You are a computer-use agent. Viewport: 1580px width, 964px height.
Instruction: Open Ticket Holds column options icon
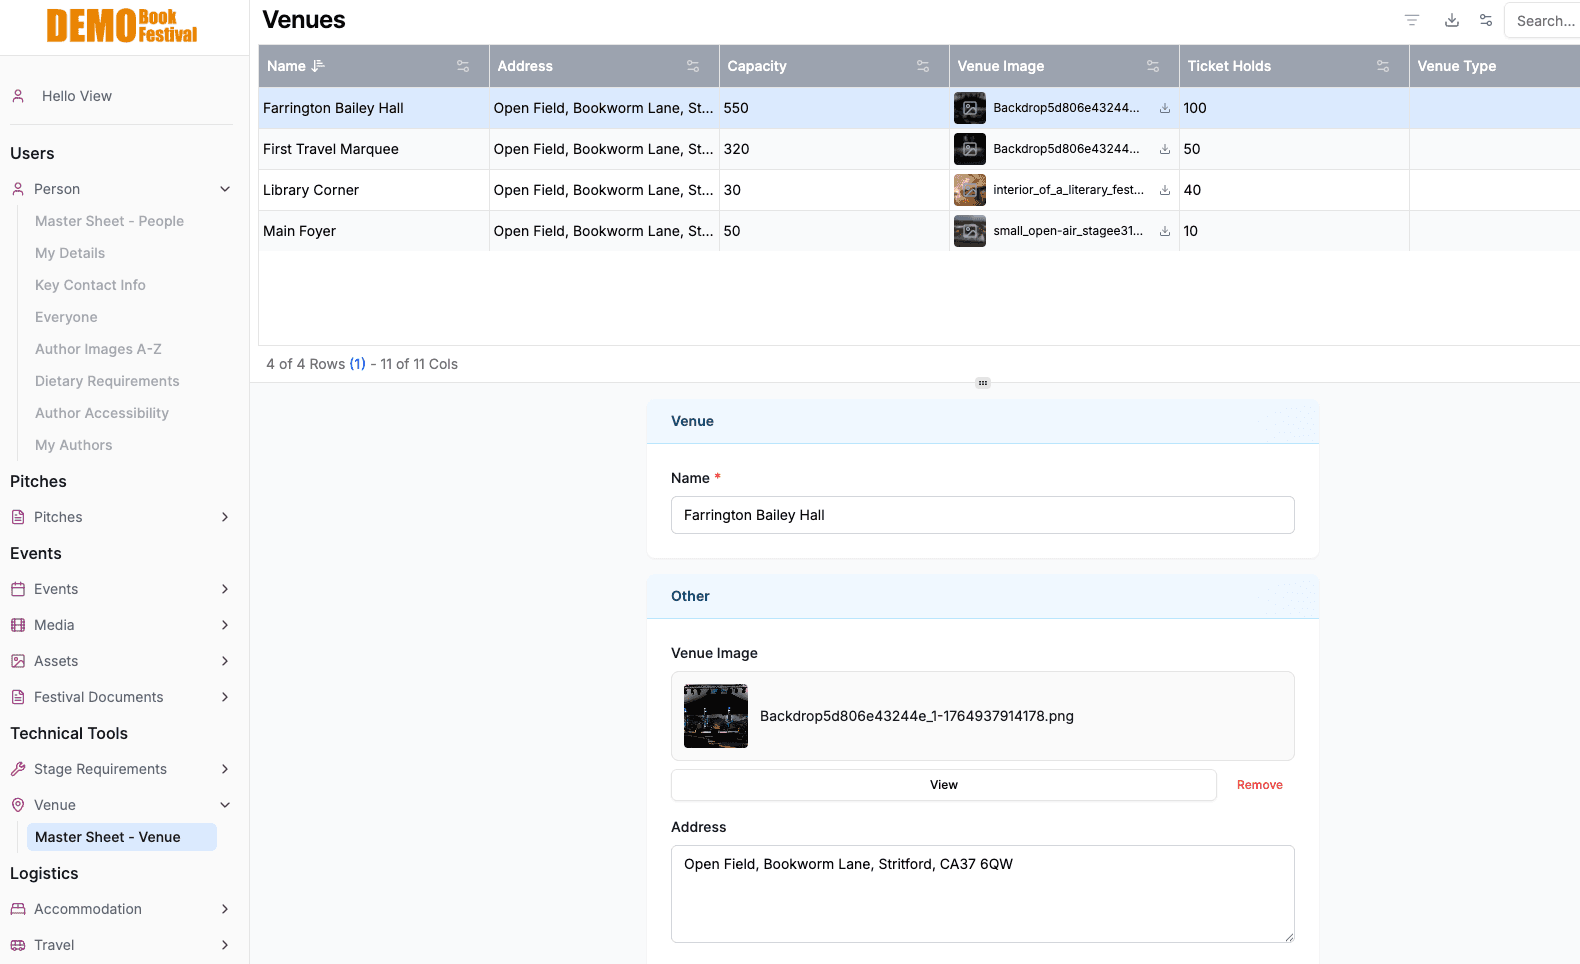[x=1382, y=66]
